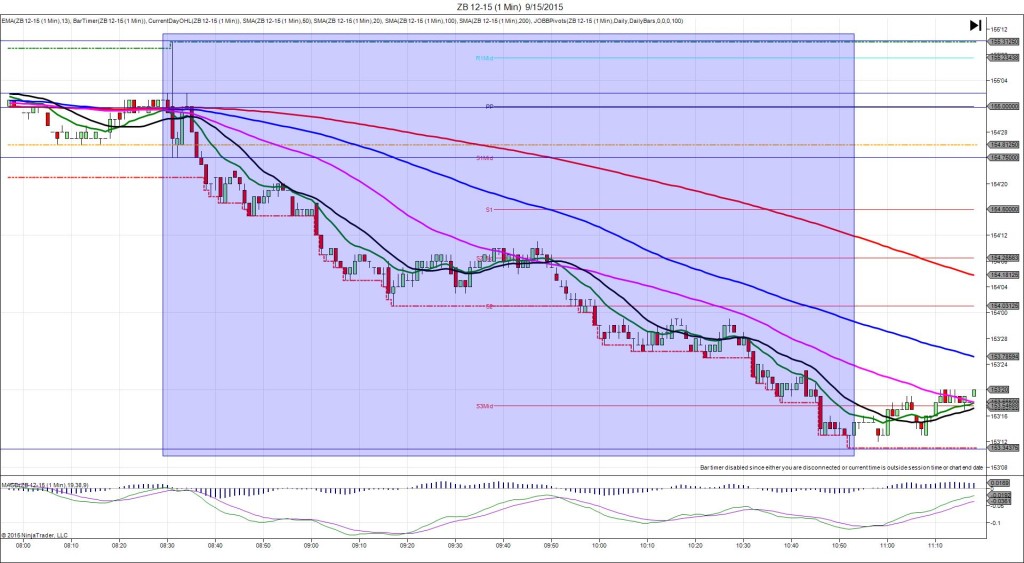Click the S3Mid pivot label
Screen dimensions: 1024x563
tap(484, 406)
